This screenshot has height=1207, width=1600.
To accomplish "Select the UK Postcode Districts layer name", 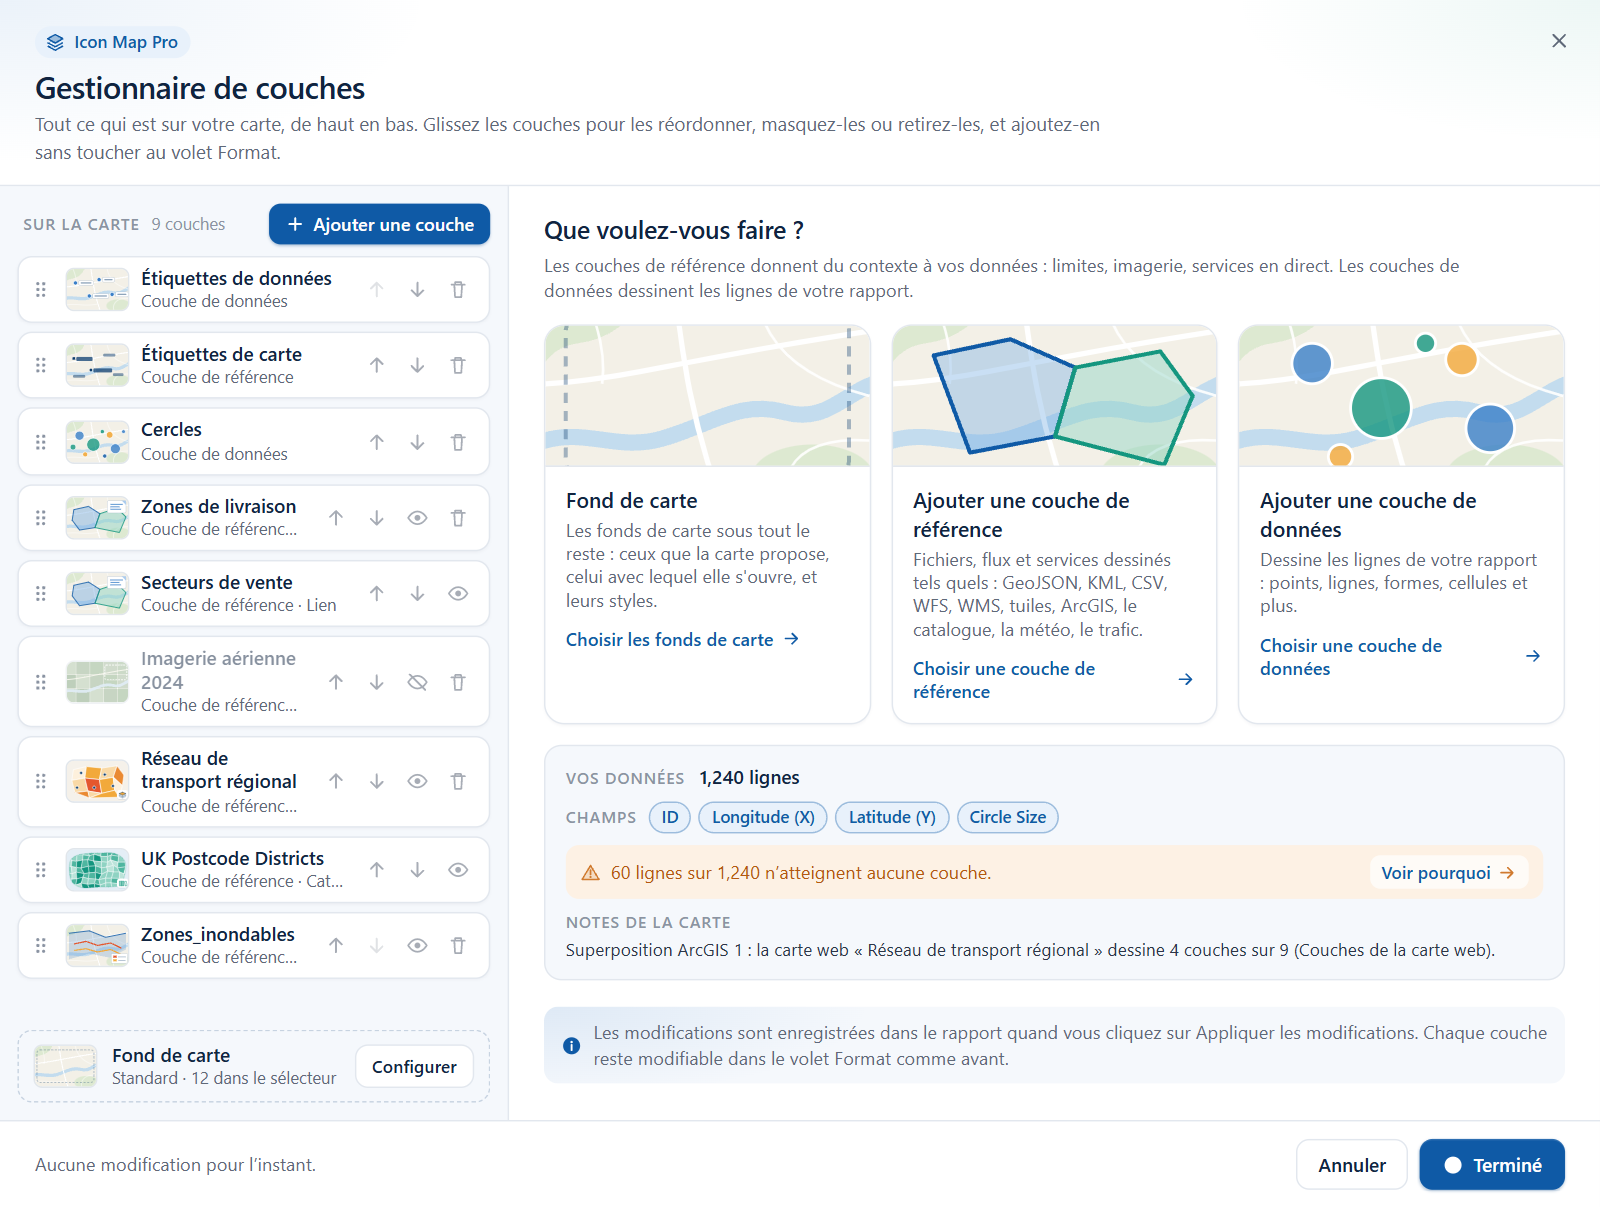I will [x=233, y=859].
